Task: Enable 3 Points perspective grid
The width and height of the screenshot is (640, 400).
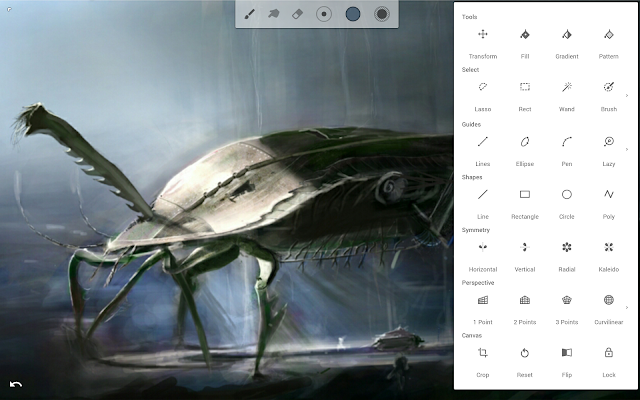Action: coord(567,300)
